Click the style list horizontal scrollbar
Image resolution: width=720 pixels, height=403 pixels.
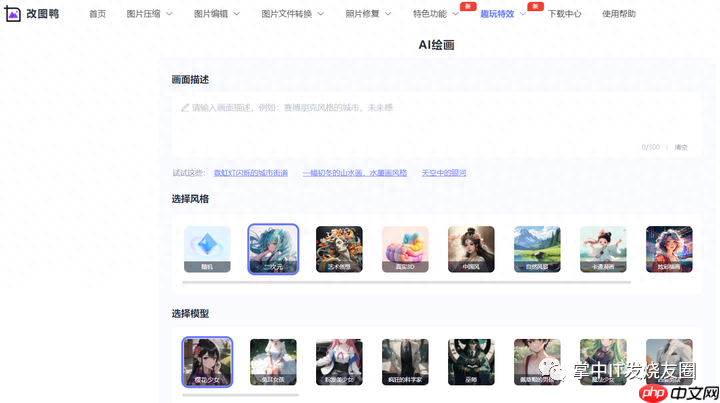(406, 282)
